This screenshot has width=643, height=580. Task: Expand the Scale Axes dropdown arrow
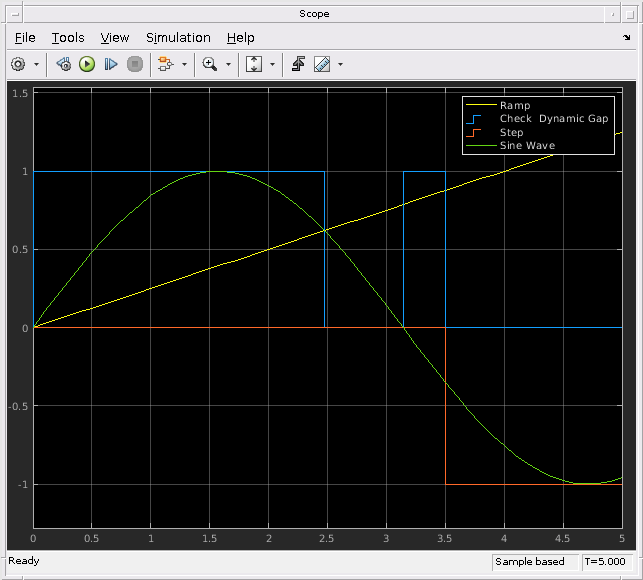pyautogui.click(x=272, y=64)
